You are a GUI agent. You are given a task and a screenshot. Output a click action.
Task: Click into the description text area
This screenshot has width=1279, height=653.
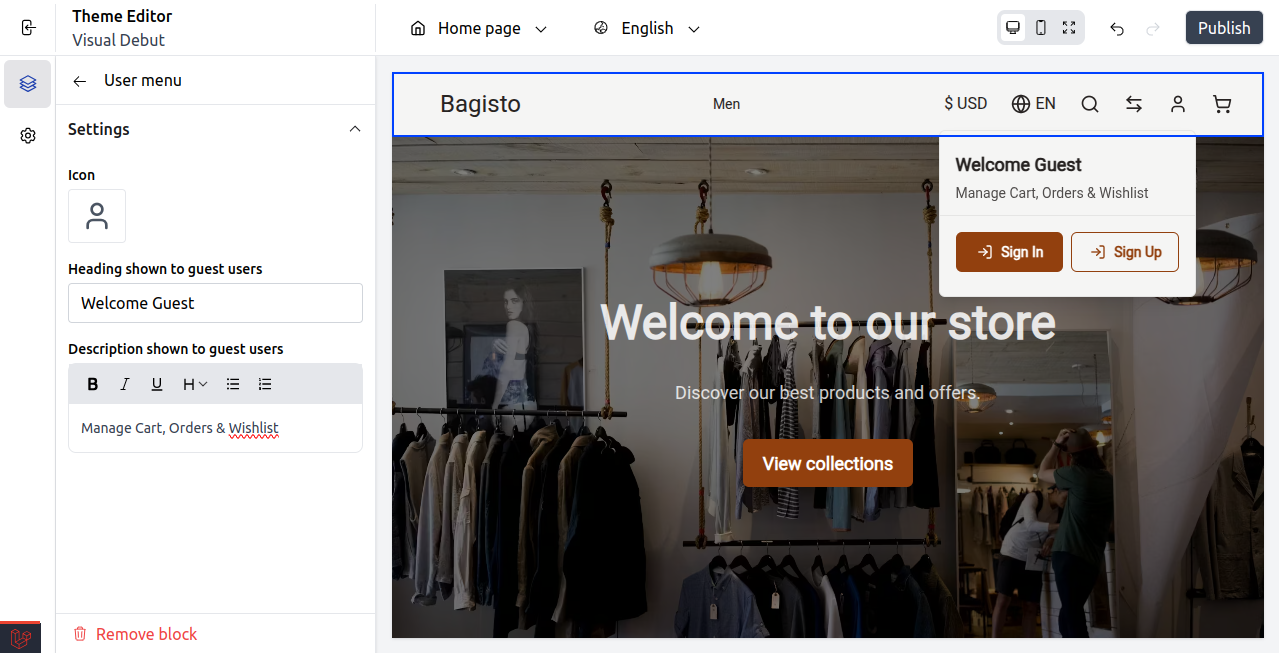[215, 428]
